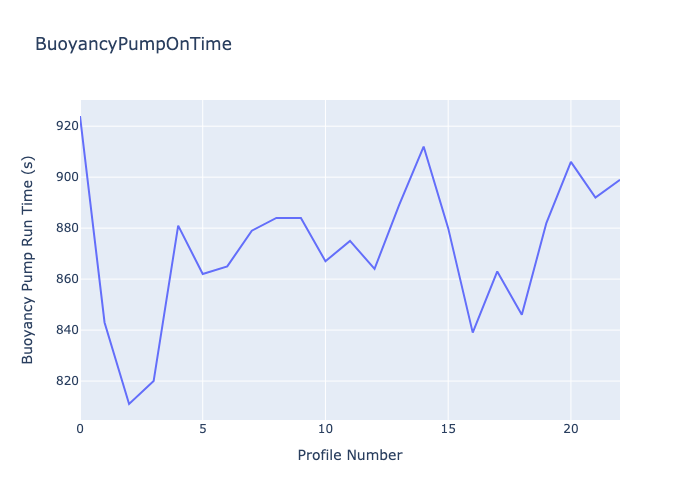Viewport: 700px width, 500px height.
Task: Click the BuoyancyPumpOnTime chart title
Action: (x=133, y=44)
